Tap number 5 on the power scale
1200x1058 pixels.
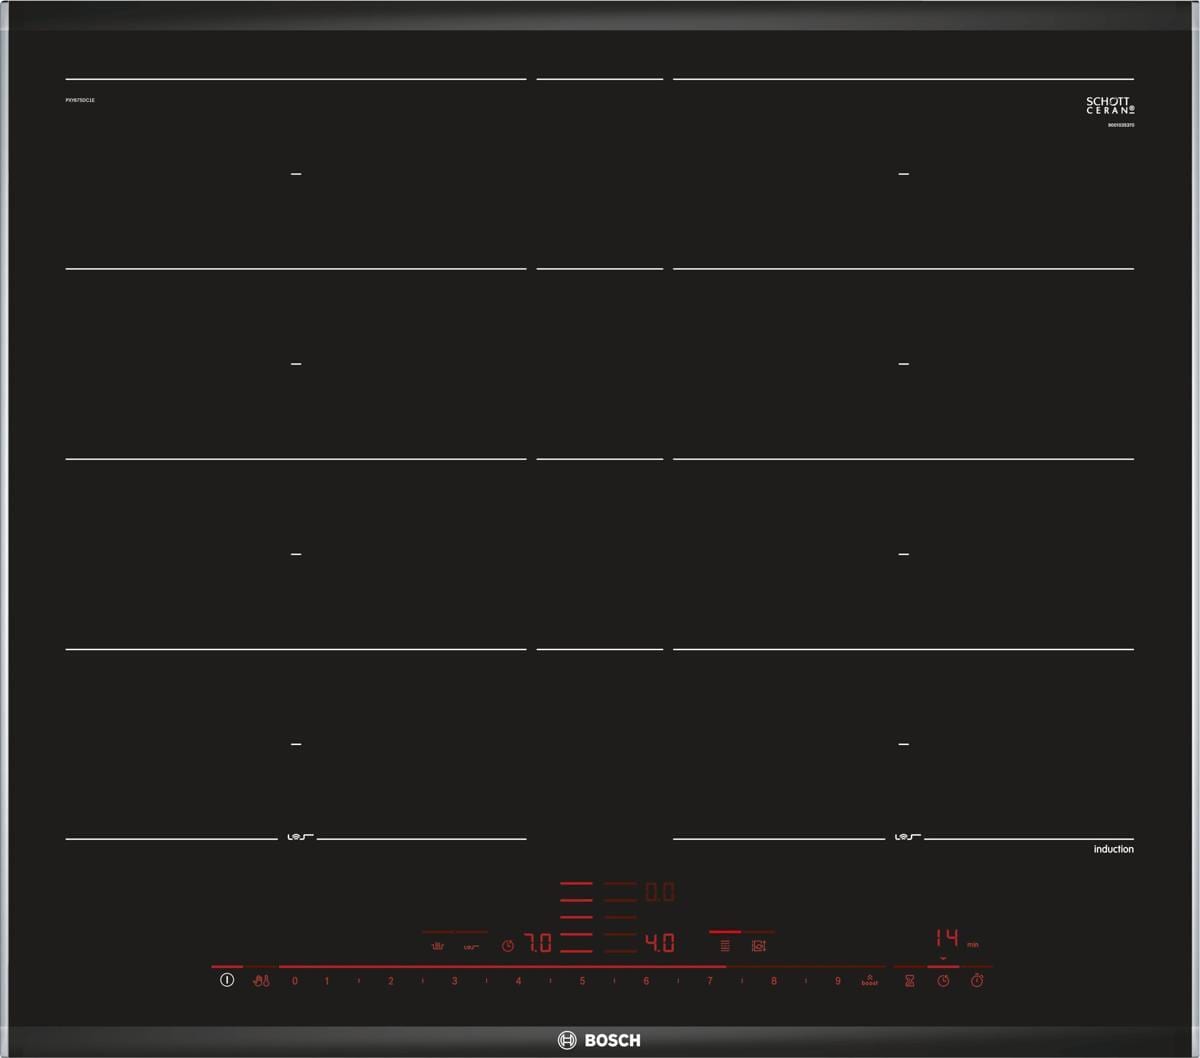click(x=582, y=981)
